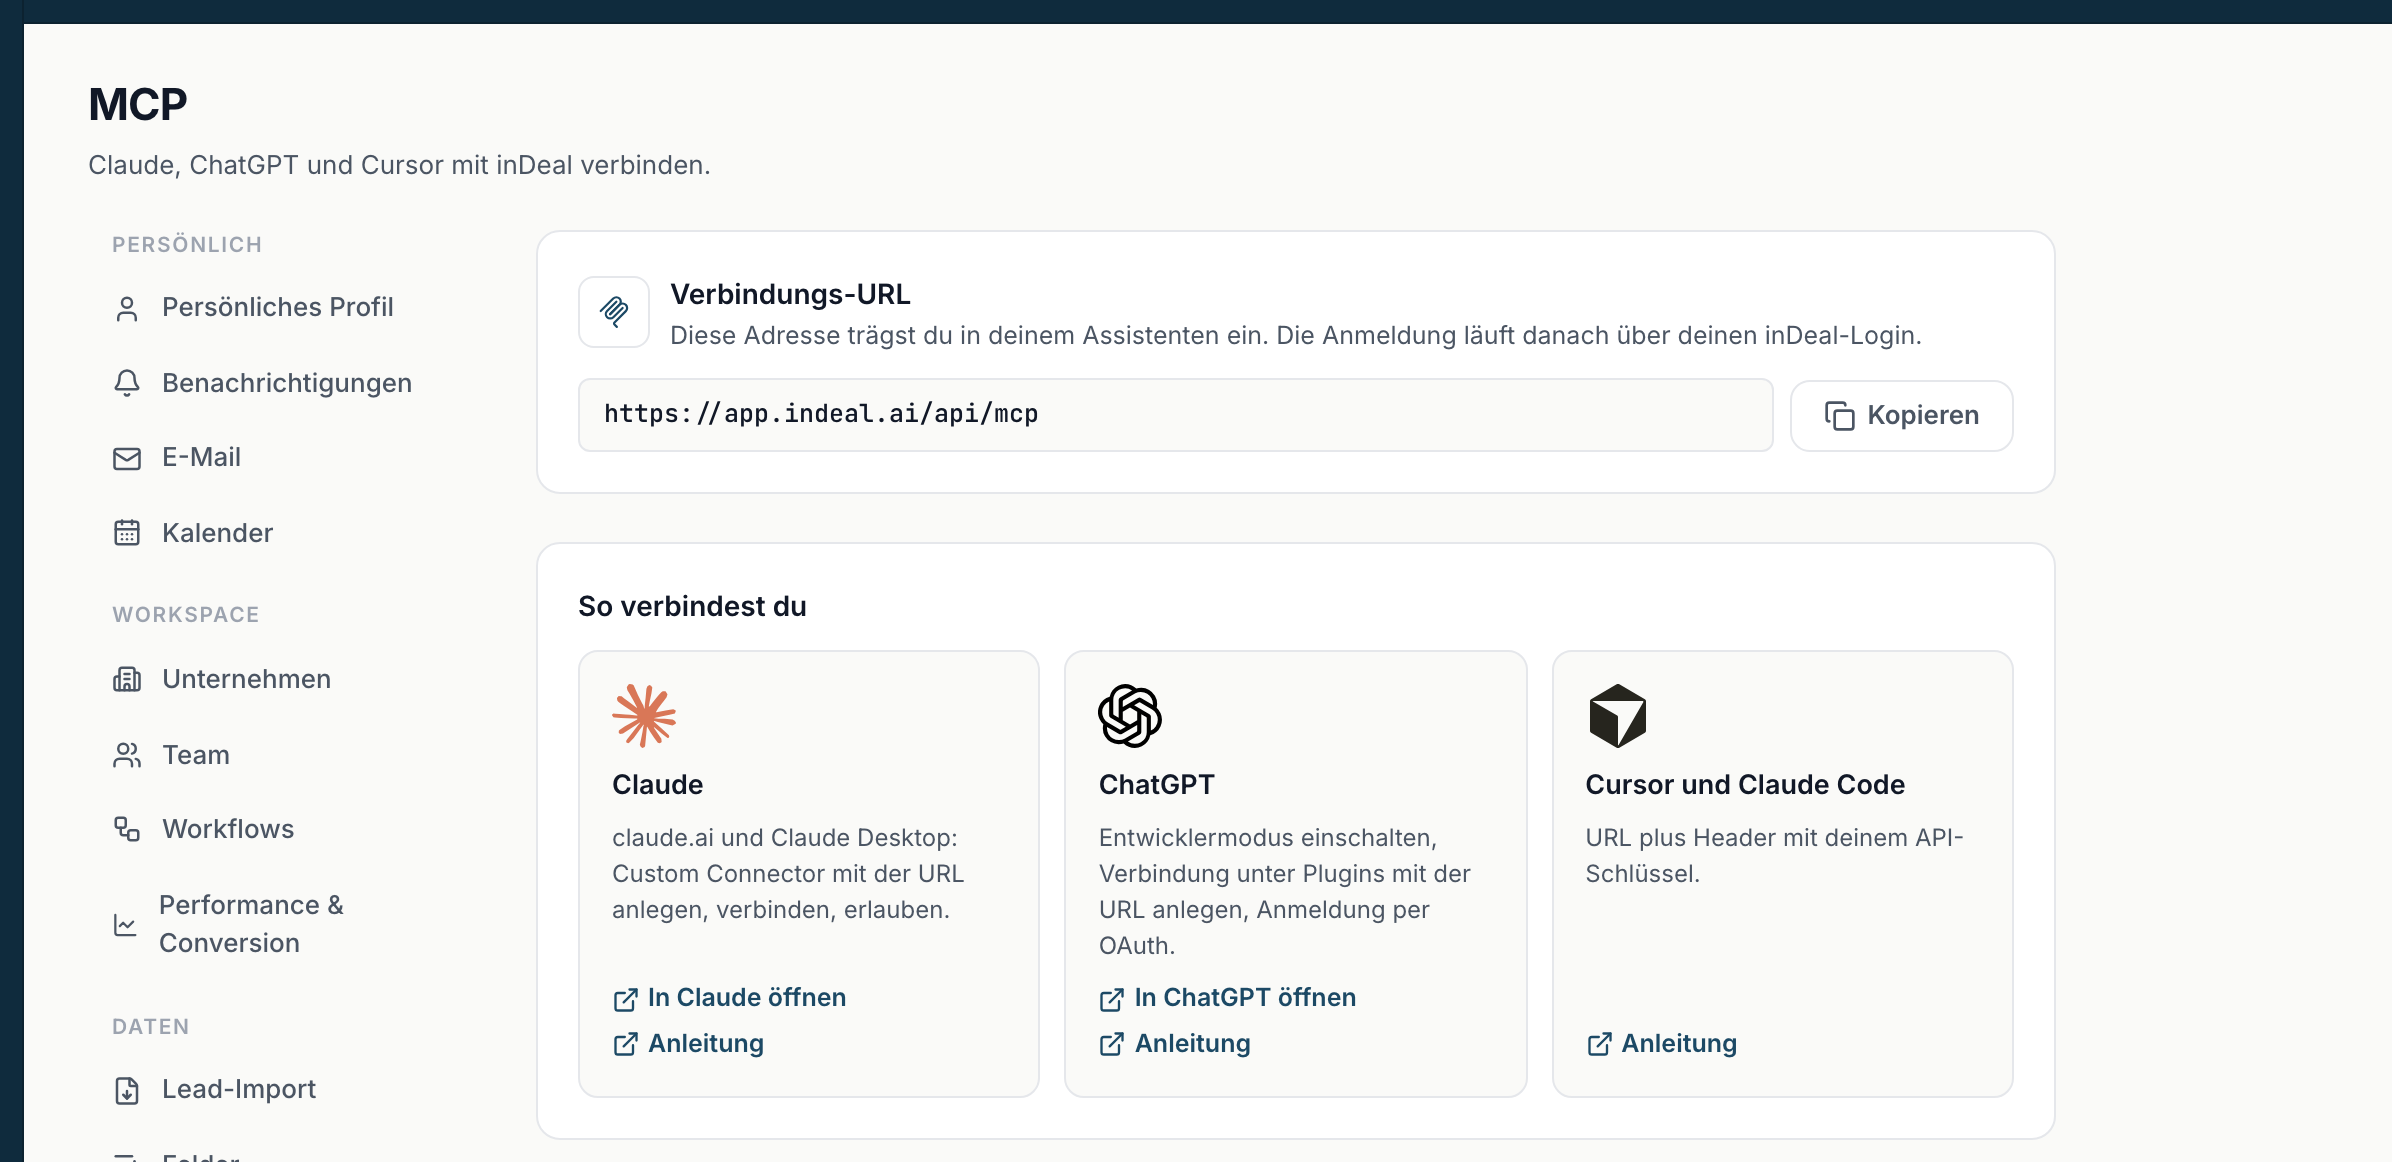Open the In Claude öffnen link
Image resolution: width=2392 pixels, height=1162 pixels.
click(746, 998)
